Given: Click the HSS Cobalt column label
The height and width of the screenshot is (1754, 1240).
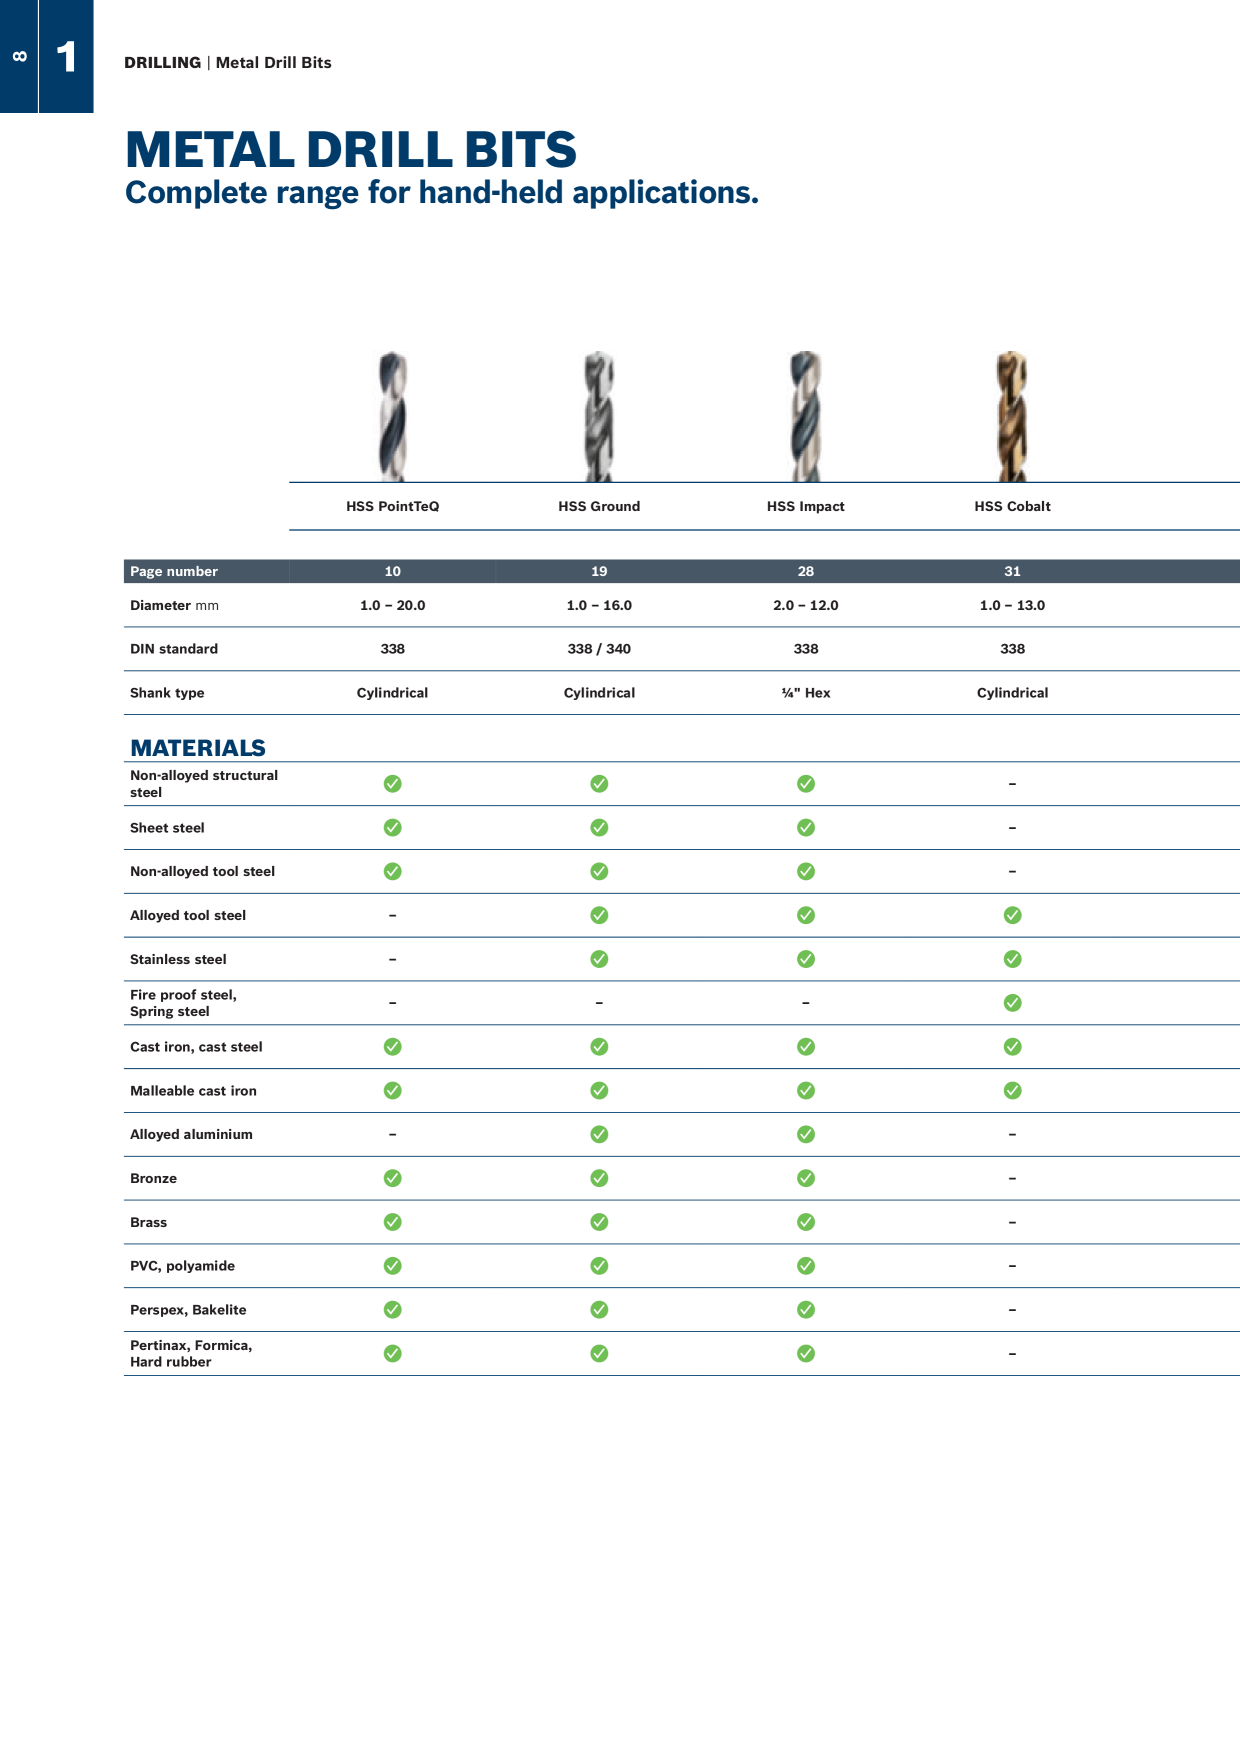Looking at the screenshot, I should 1013,506.
